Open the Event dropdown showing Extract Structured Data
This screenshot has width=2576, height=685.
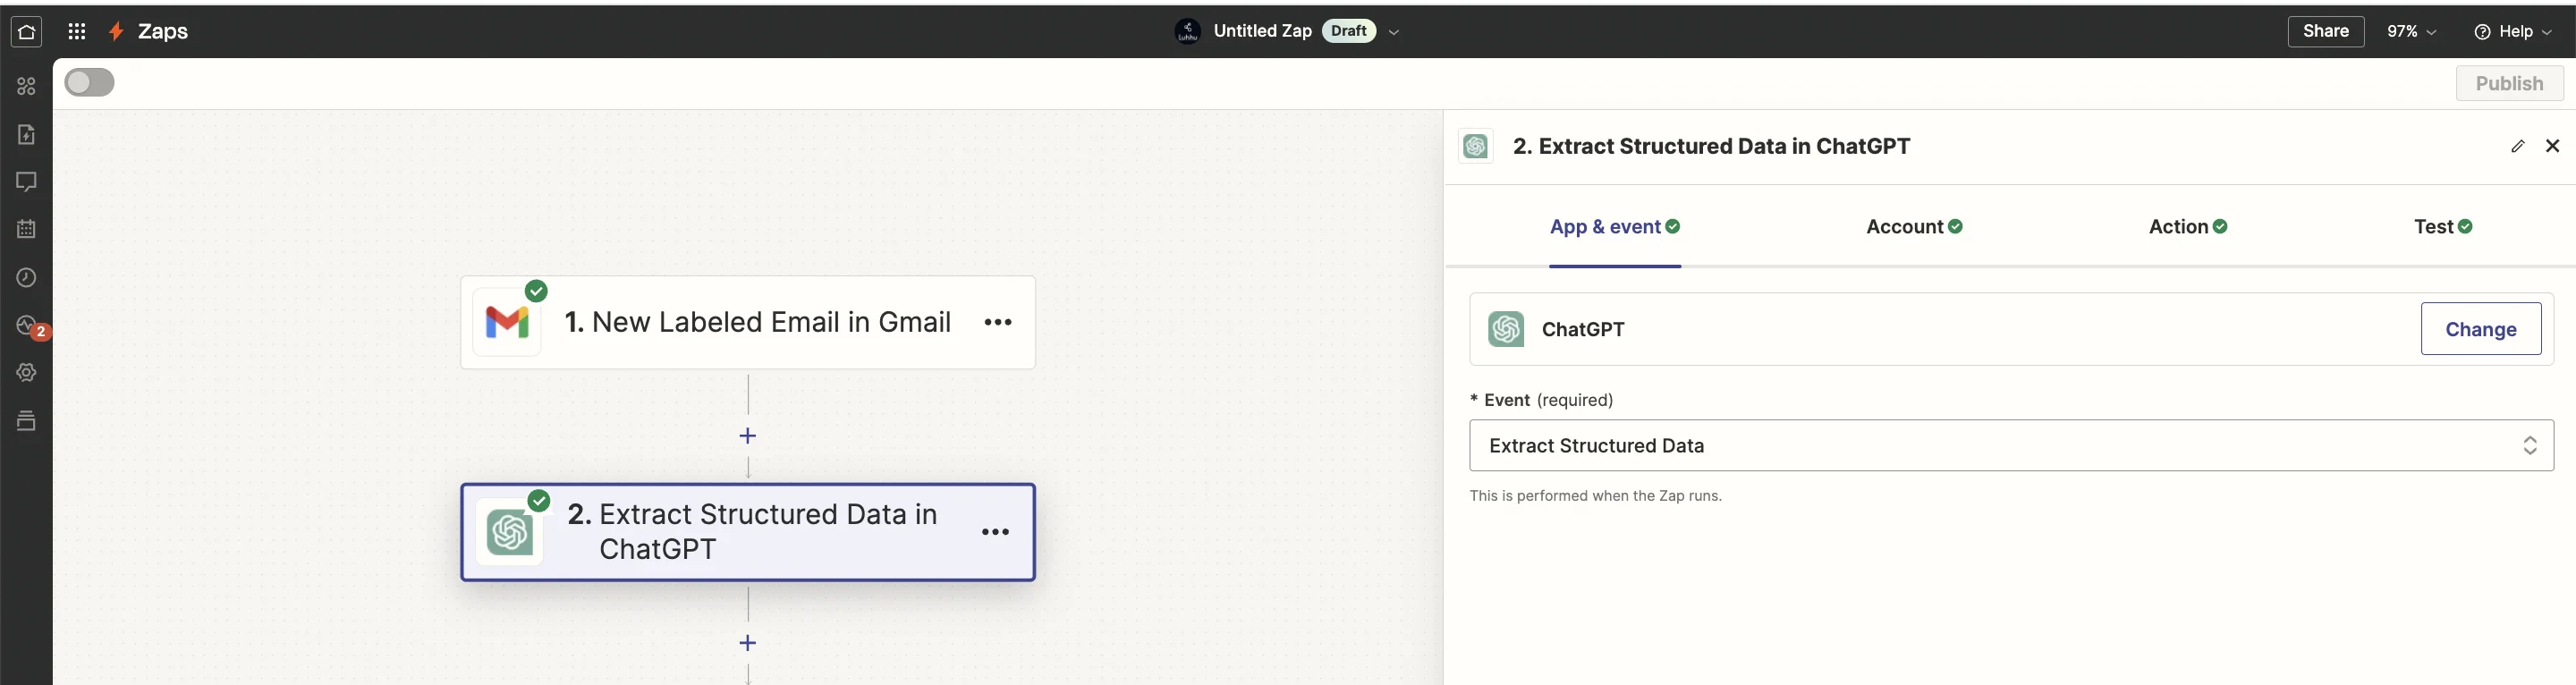tap(2010, 445)
